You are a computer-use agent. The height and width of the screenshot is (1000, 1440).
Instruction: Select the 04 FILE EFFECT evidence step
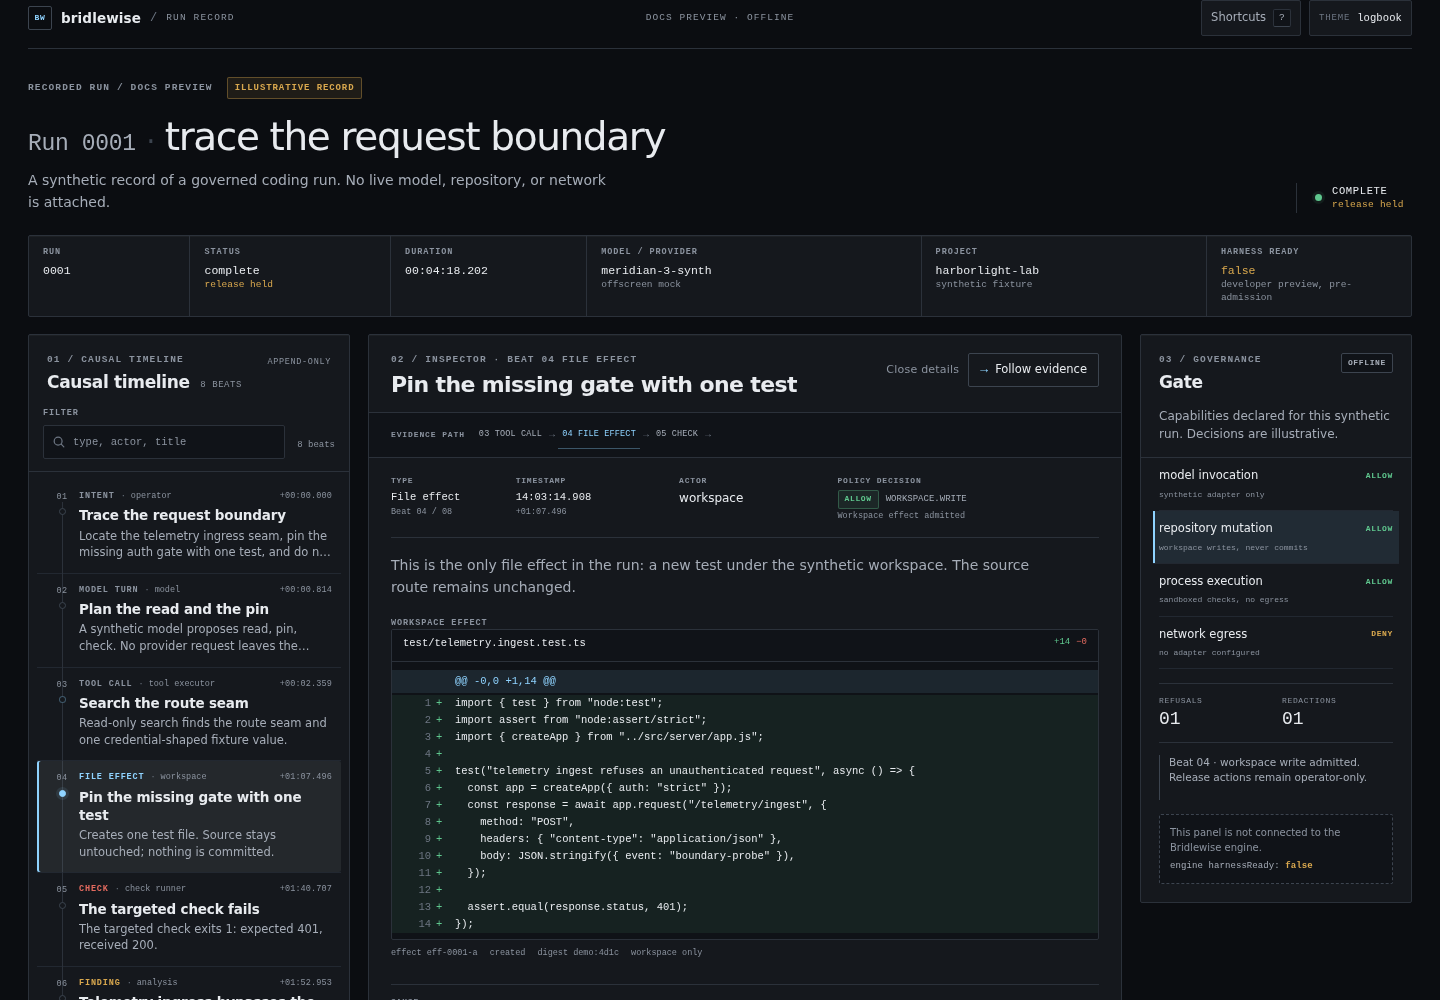599,434
